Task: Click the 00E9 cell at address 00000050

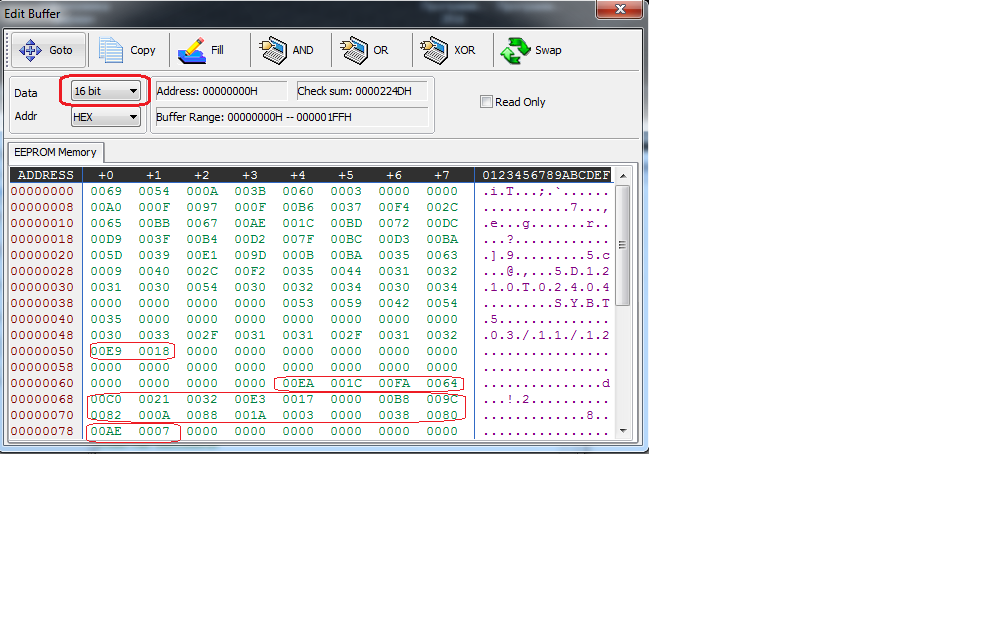Action: [105, 351]
